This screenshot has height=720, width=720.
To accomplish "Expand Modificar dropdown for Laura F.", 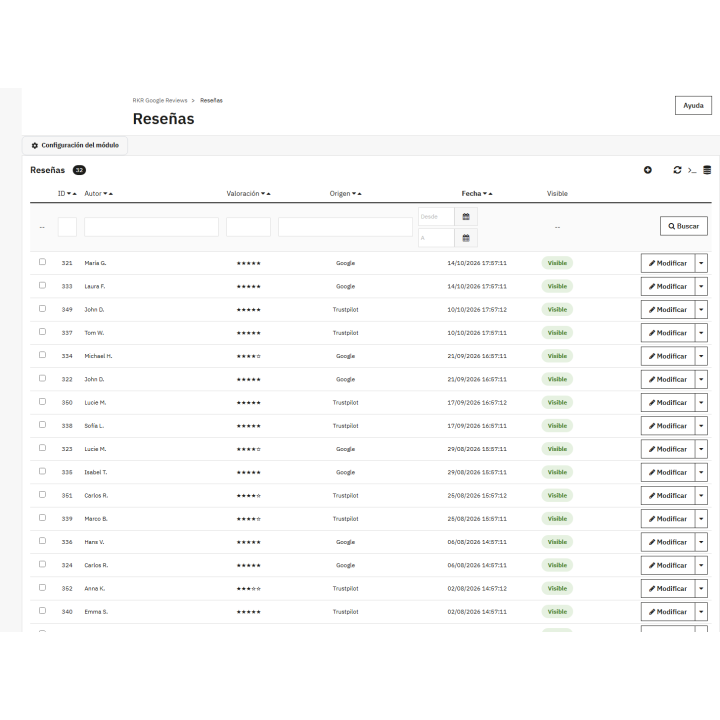I will coord(701,287).
